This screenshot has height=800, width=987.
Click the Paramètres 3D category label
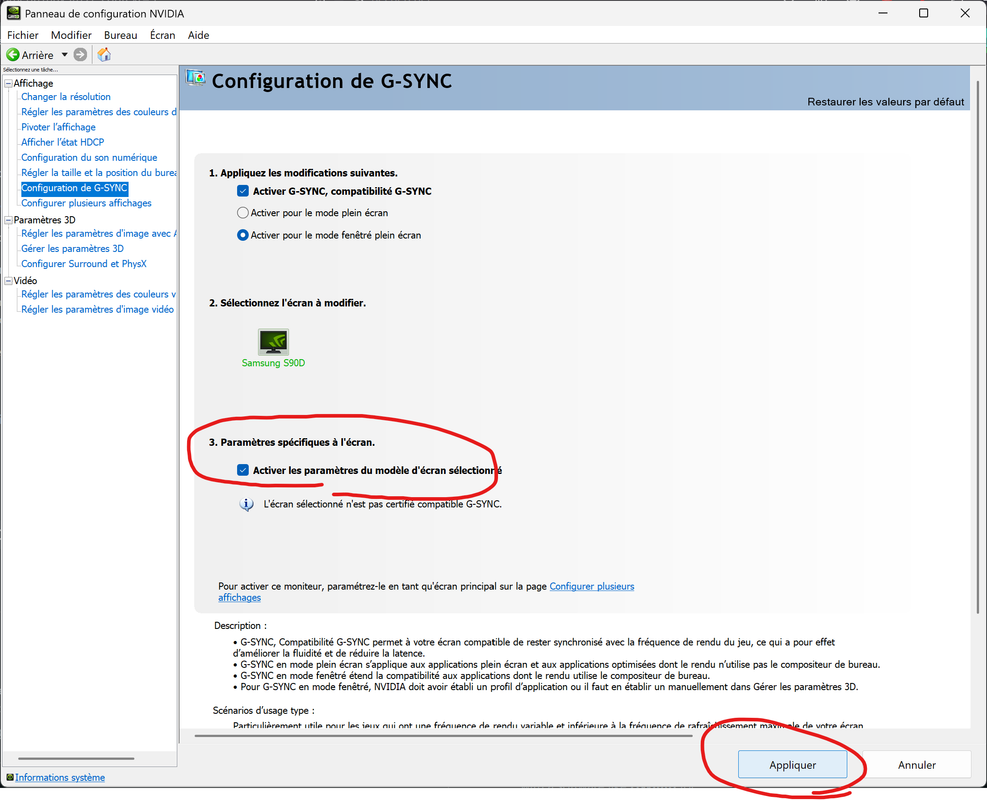(45, 220)
